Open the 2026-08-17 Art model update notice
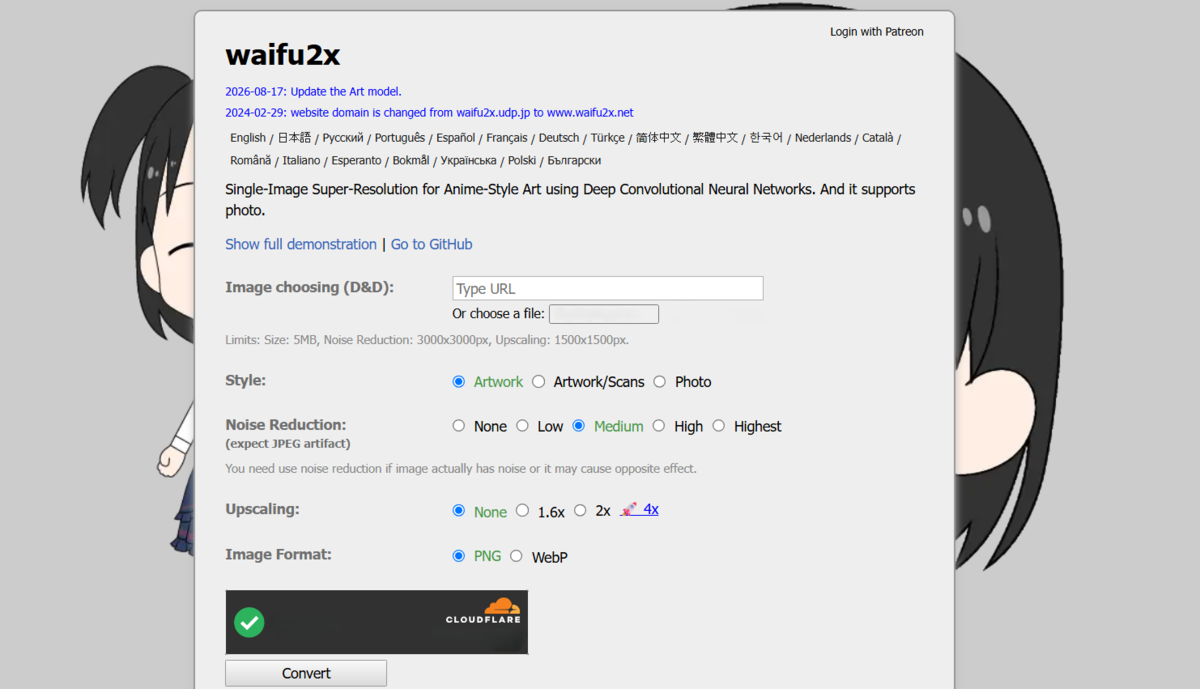 [313, 91]
